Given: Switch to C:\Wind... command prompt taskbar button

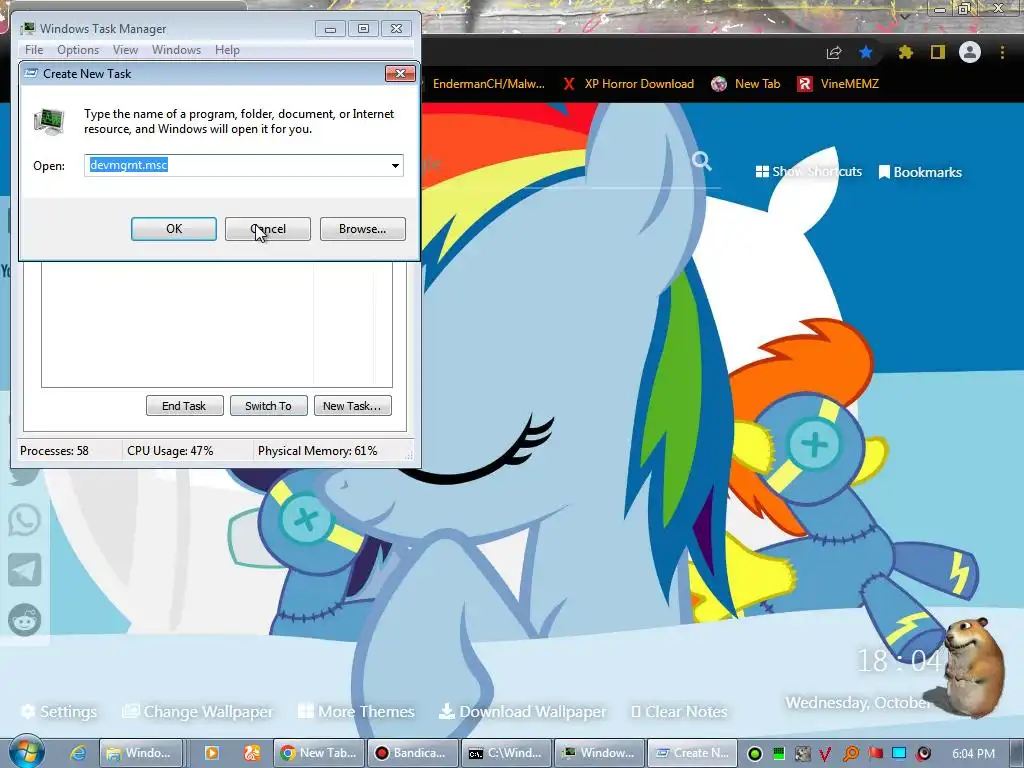Looking at the screenshot, I should click(507, 753).
